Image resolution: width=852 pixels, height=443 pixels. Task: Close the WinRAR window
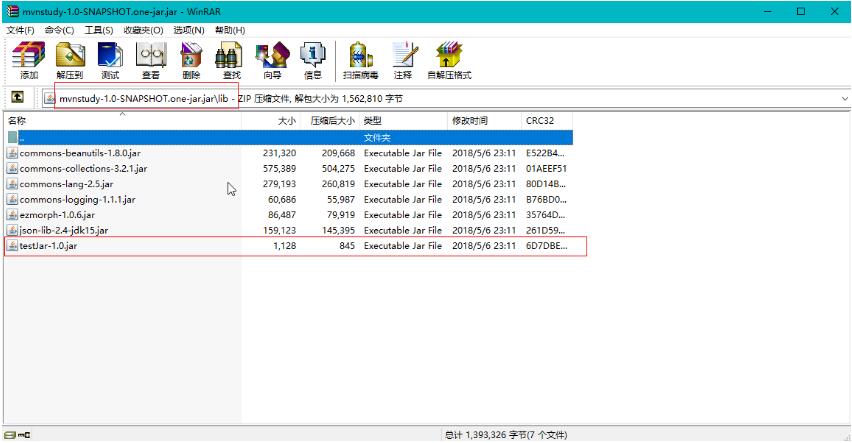tap(835, 11)
